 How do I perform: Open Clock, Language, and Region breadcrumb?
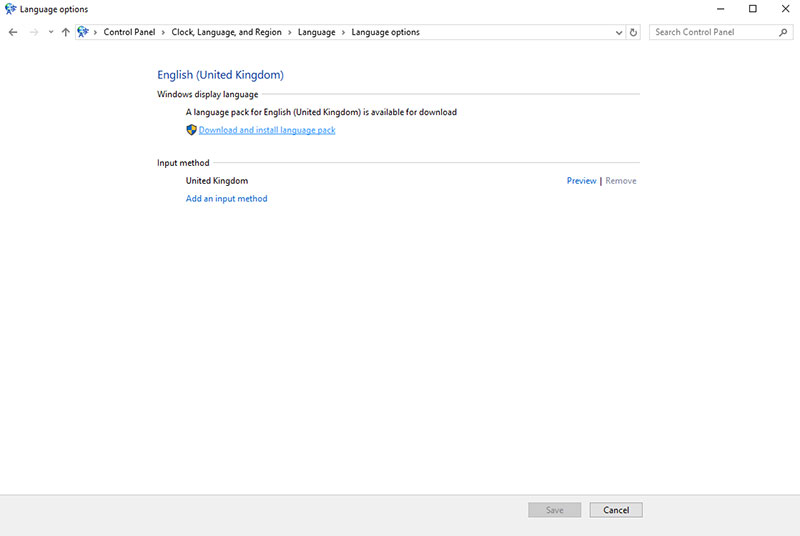[226, 32]
